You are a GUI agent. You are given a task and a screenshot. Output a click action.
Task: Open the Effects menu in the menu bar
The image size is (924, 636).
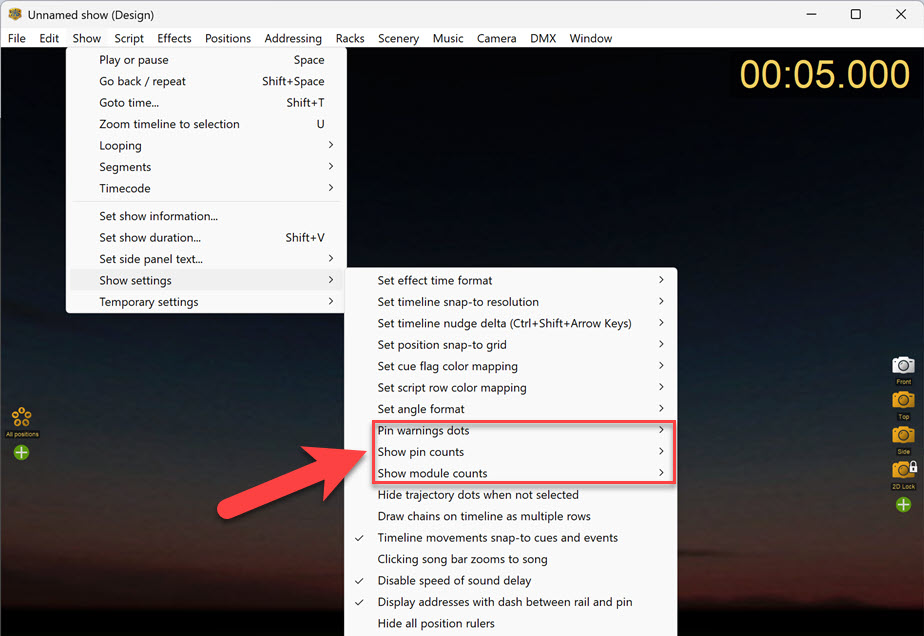tap(174, 38)
